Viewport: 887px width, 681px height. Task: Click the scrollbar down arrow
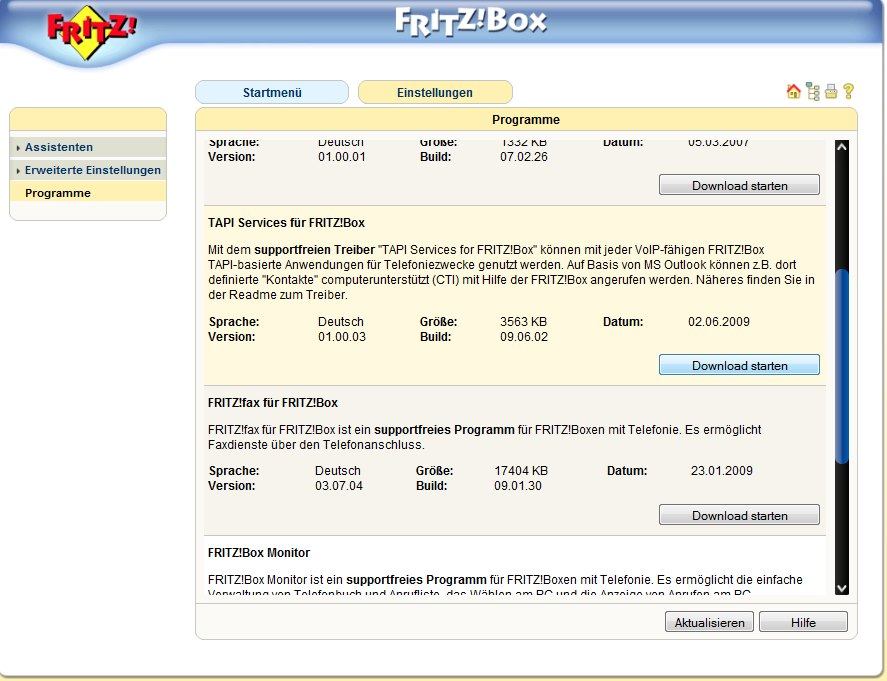[841, 588]
